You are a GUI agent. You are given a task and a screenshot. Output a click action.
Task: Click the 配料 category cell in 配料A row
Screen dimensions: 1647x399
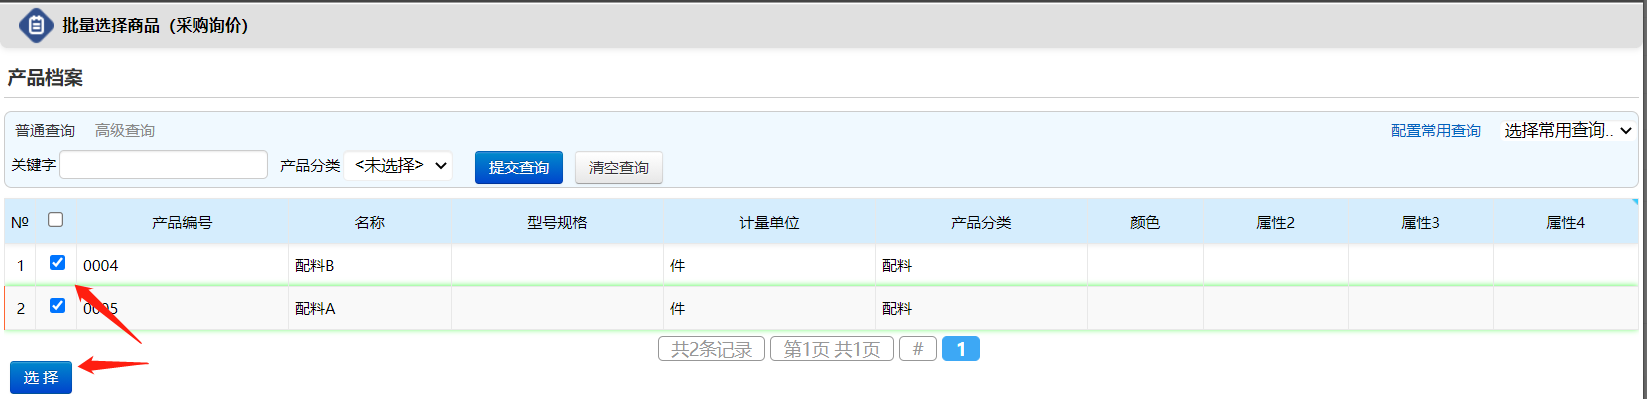[x=981, y=308]
